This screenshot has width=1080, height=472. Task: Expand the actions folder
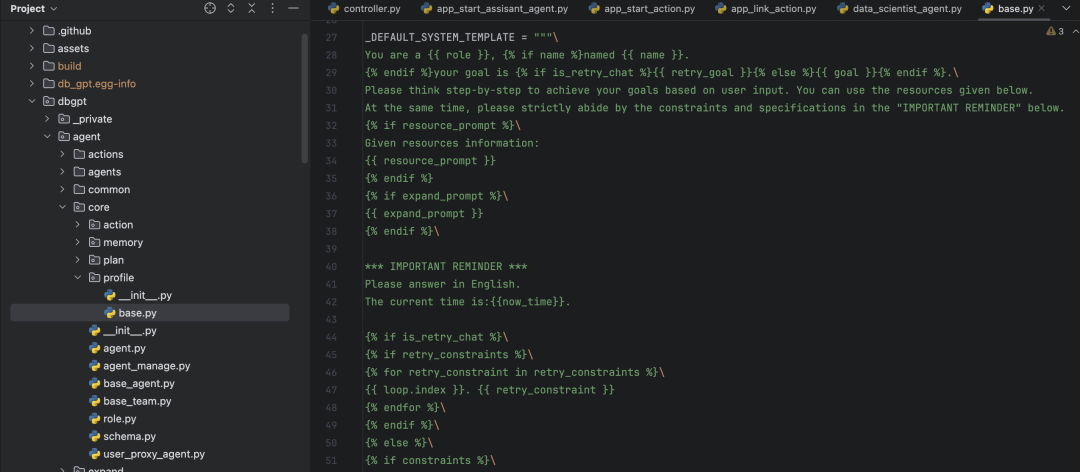(x=63, y=154)
